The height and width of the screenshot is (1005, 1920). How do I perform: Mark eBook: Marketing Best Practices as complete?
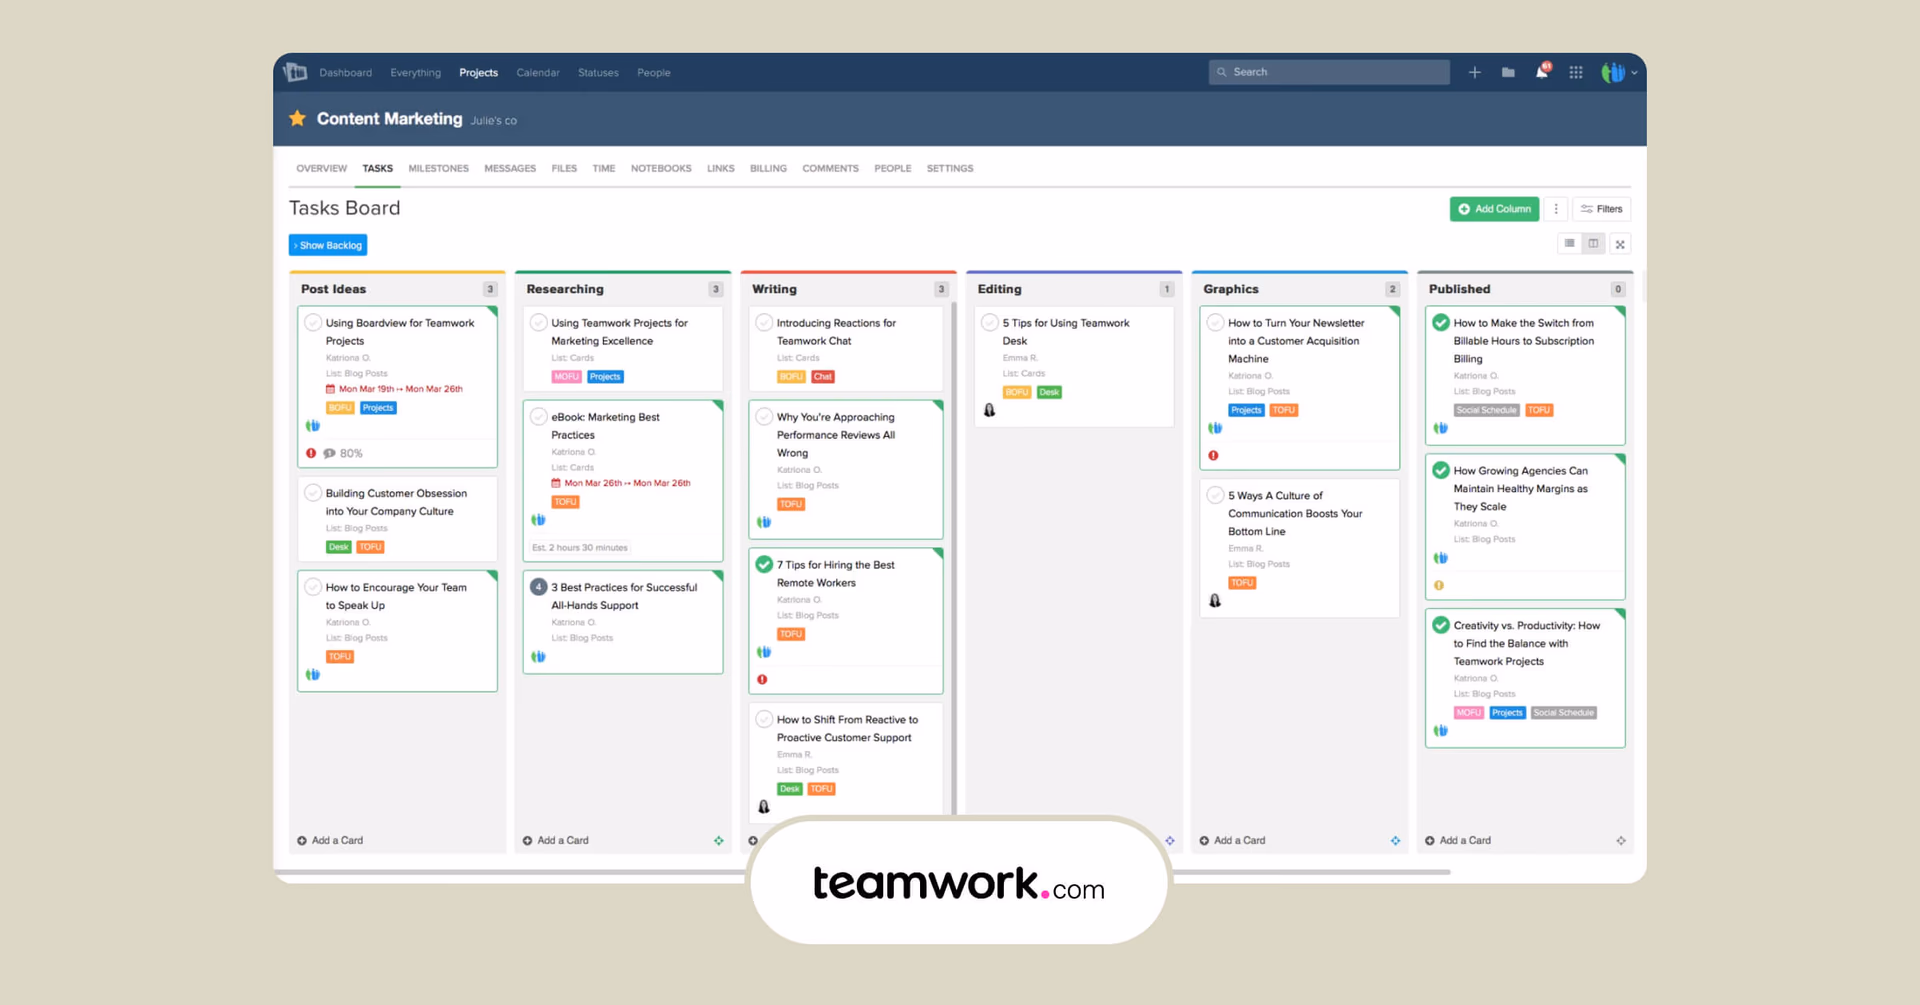(538, 417)
